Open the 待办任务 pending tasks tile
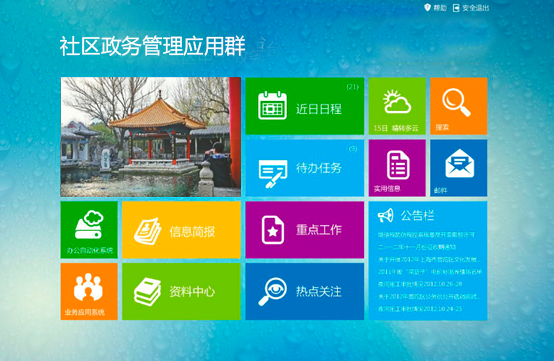Image resolution: width=554 pixels, height=361 pixels. (x=305, y=168)
